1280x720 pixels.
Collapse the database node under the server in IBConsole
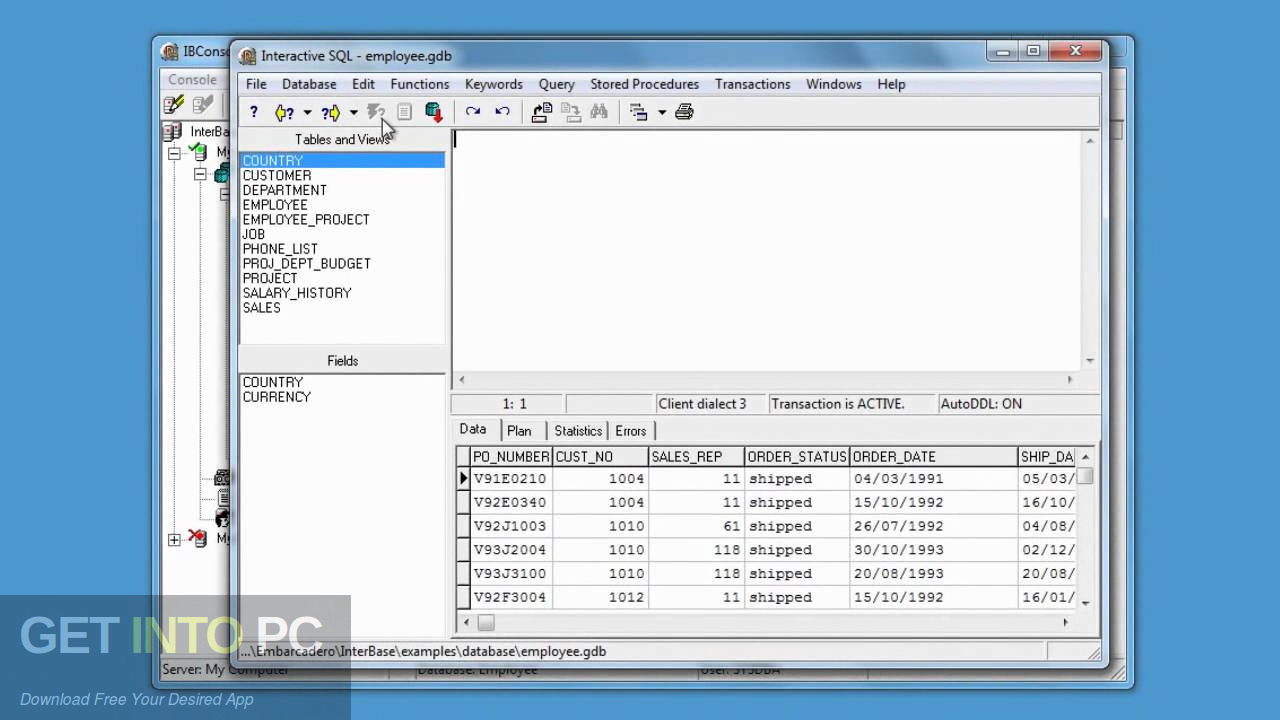click(200, 174)
